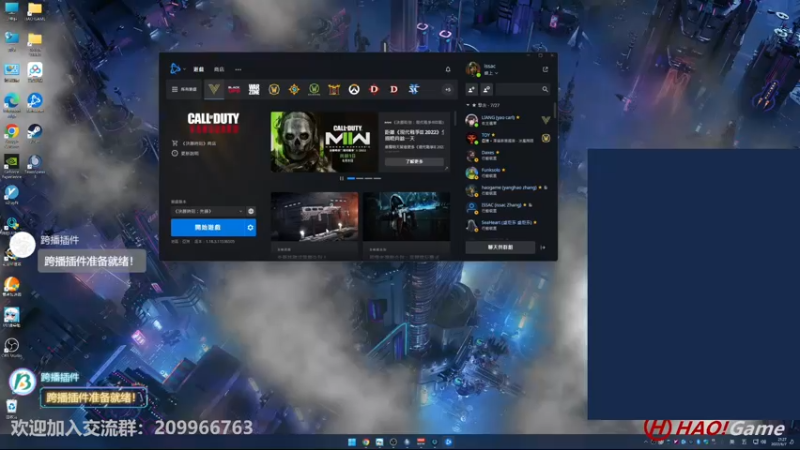800x450 pixels.
Task: Click the Add Friend icon
Action: (x=471, y=89)
